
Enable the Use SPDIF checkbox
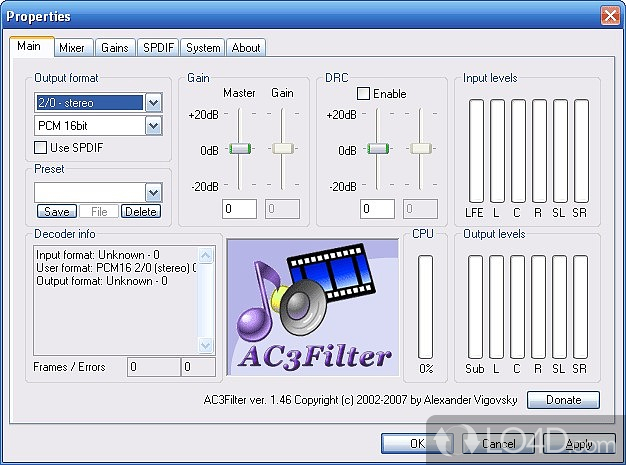pos(41,148)
